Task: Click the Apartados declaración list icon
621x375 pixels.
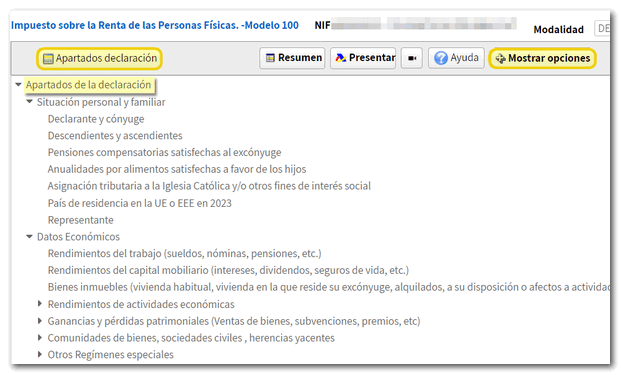Action: coord(48,59)
